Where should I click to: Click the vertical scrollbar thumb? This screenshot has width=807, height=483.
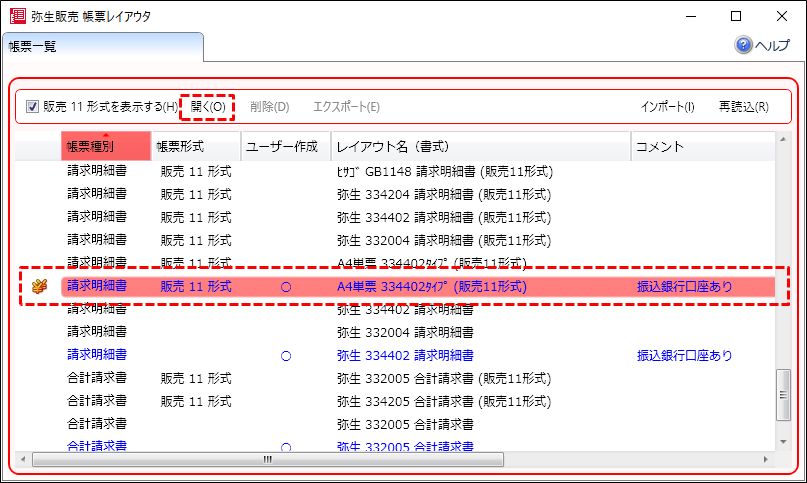[783, 395]
